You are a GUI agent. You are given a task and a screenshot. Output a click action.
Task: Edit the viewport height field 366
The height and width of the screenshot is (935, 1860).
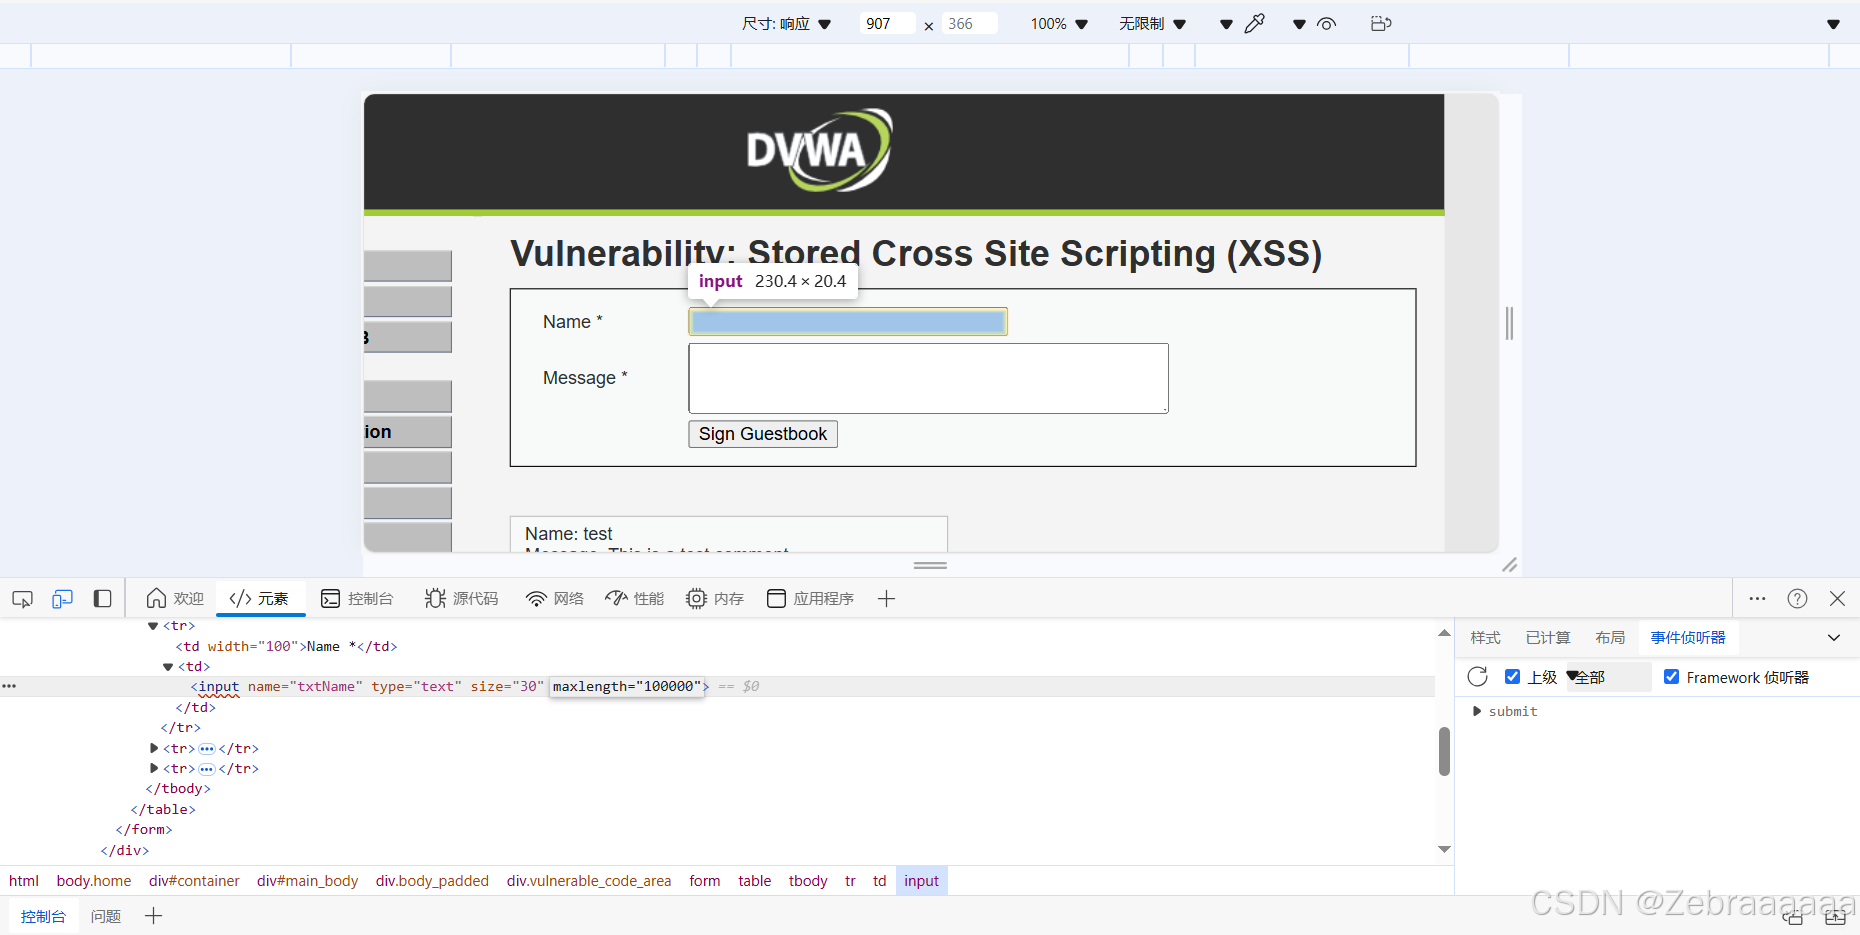click(969, 23)
